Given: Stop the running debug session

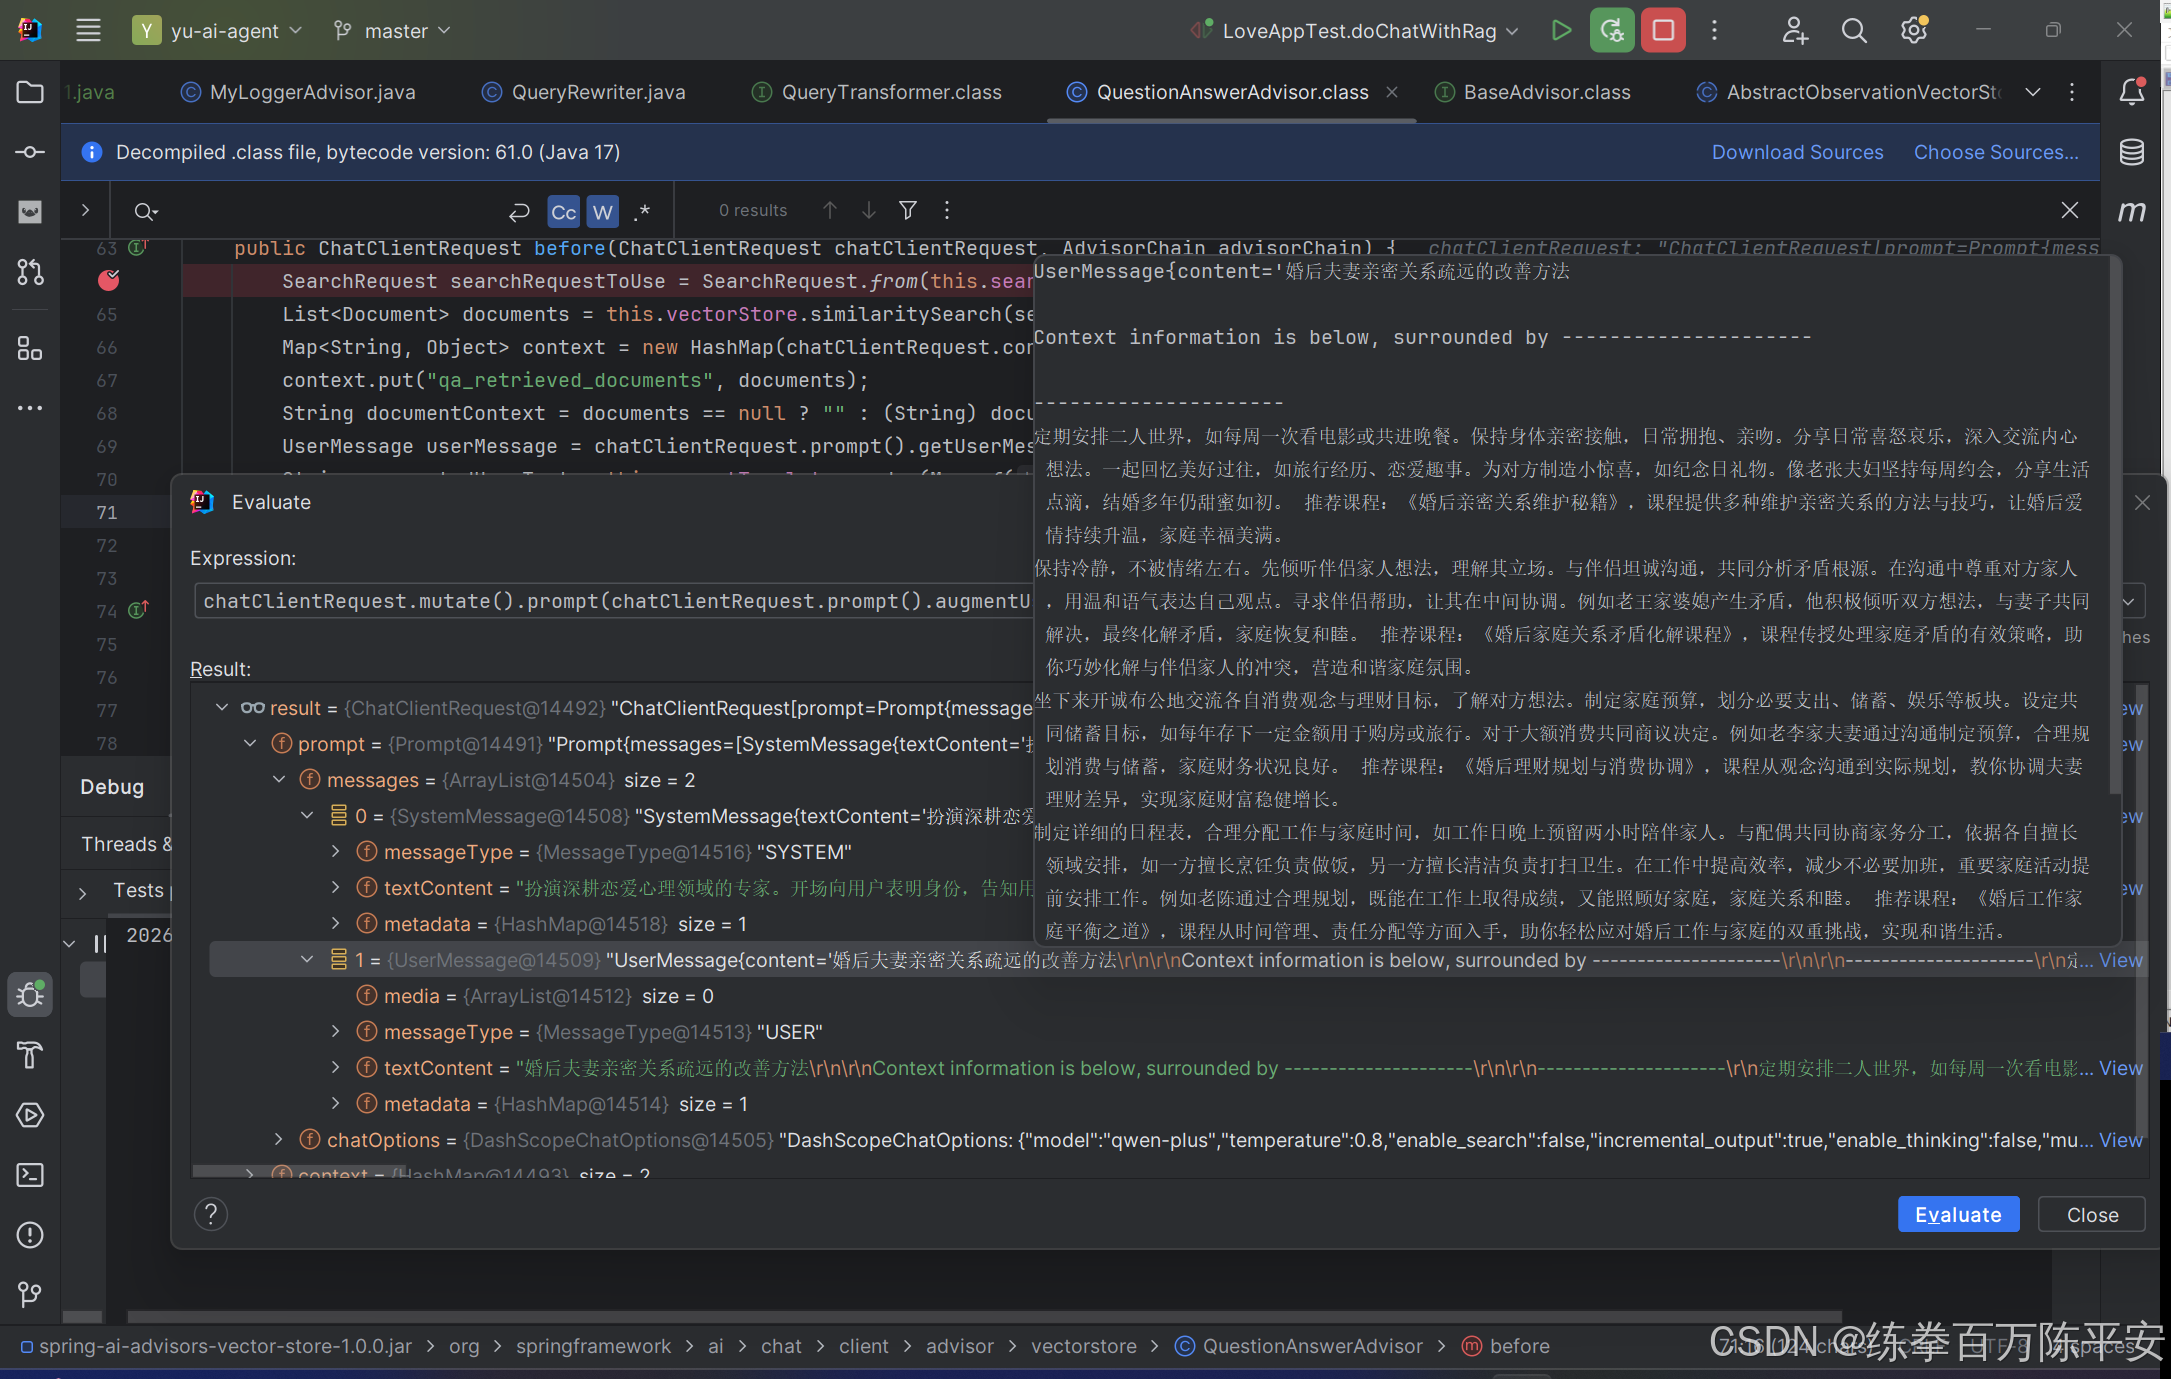Looking at the screenshot, I should point(1663,31).
